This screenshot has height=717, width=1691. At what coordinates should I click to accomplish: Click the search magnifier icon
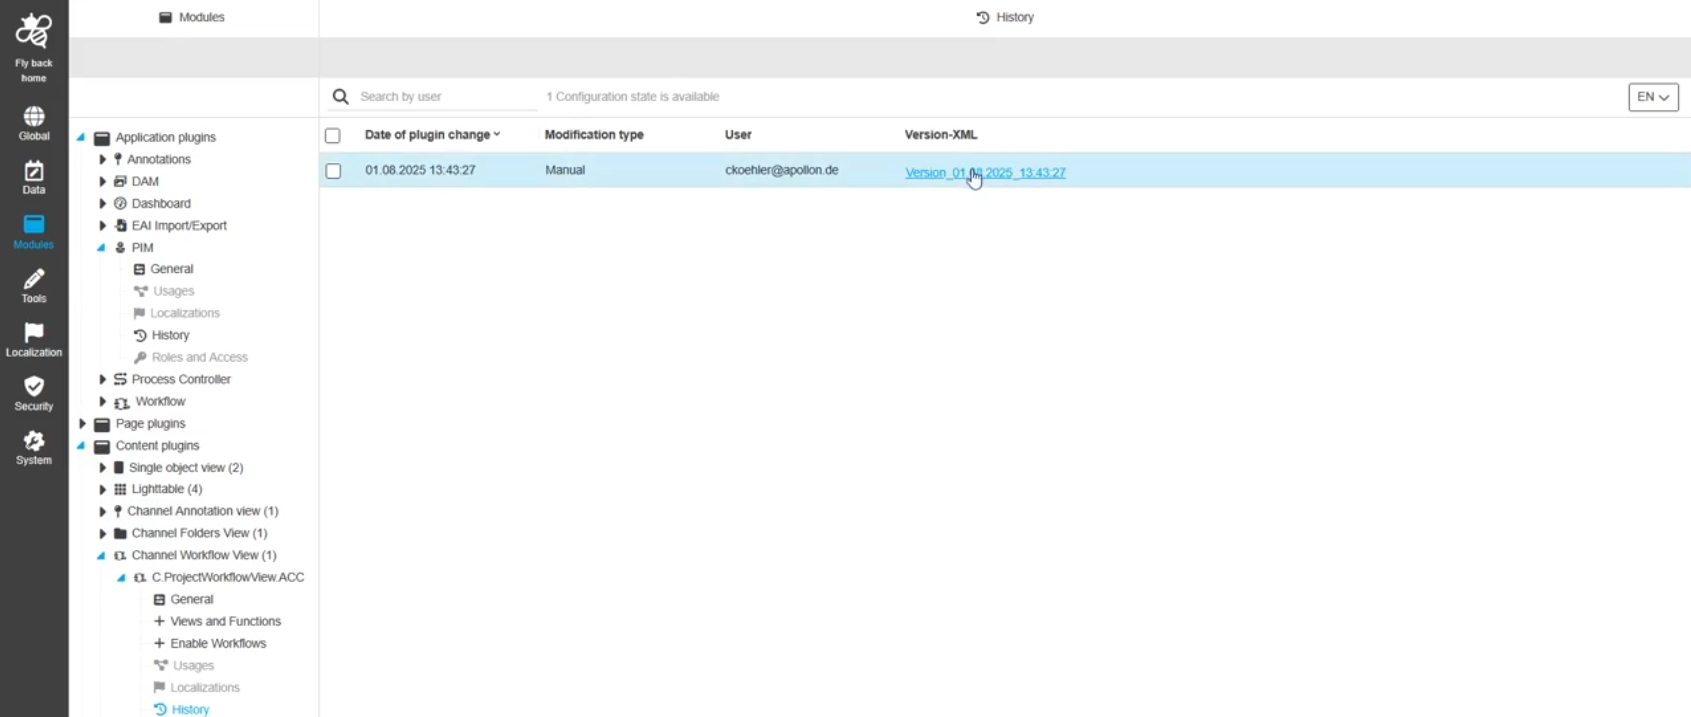coord(341,97)
